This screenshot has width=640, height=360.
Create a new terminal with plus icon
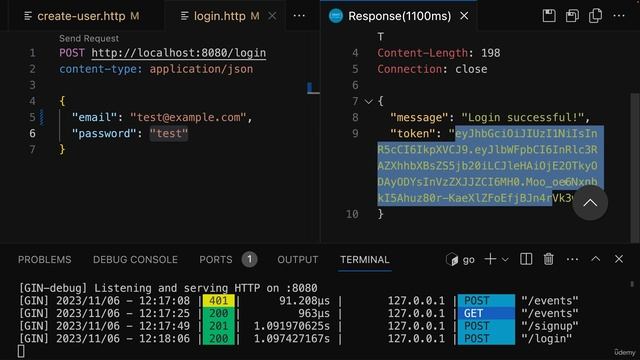pyautogui.click(x=490, y=259)
